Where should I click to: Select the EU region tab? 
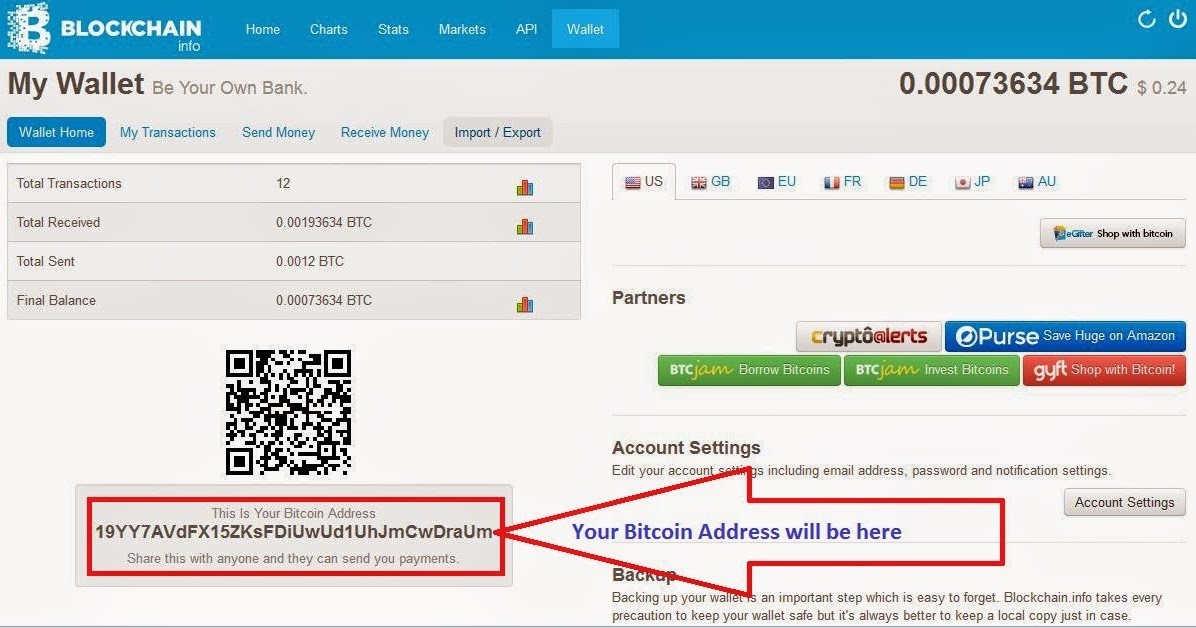(776, 182)
